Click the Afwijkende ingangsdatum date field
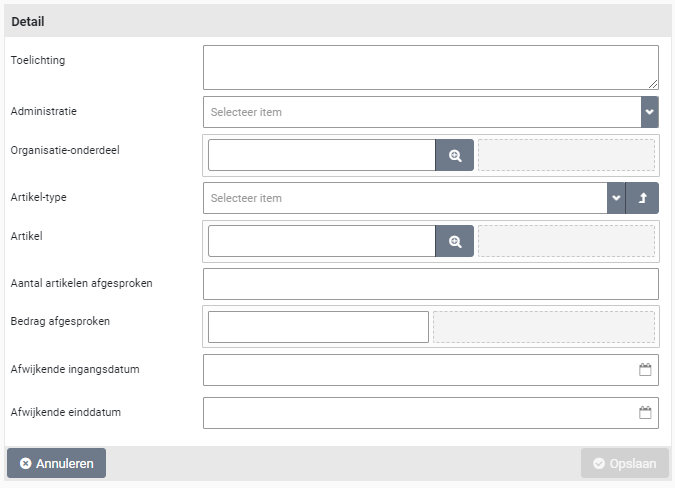This screenshot has height=488, width=675. (418, 370)
